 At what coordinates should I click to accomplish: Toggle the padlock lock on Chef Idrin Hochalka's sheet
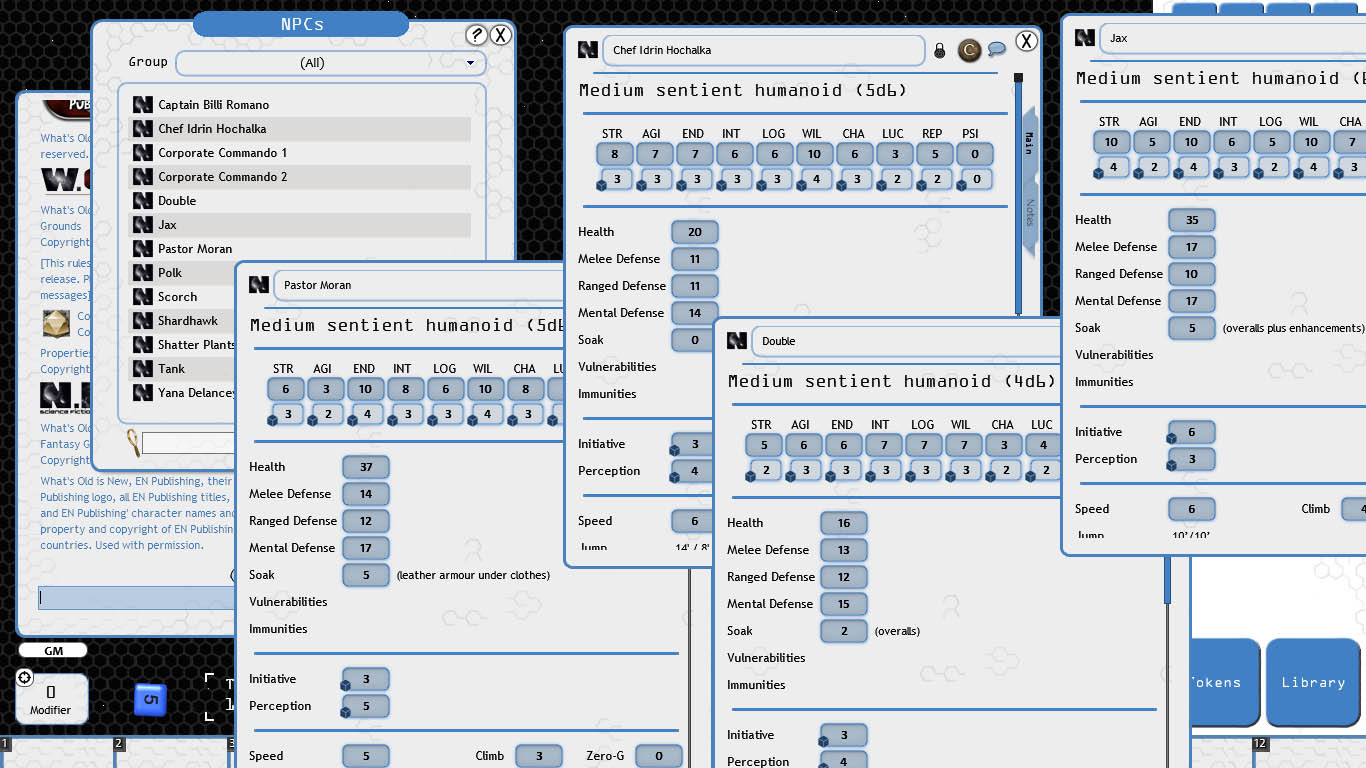point(939,49)
